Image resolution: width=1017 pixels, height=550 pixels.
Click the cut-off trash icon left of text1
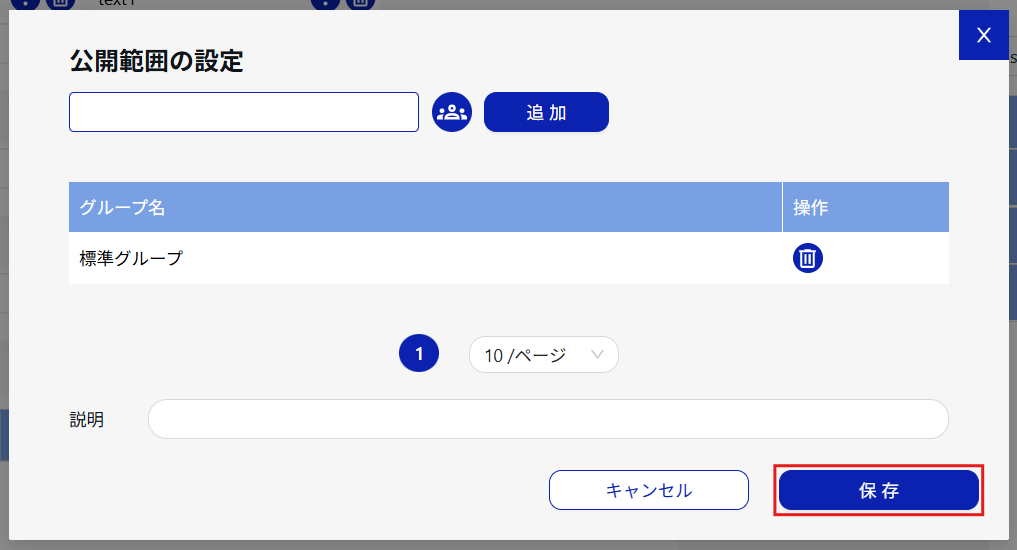point(61,3)
